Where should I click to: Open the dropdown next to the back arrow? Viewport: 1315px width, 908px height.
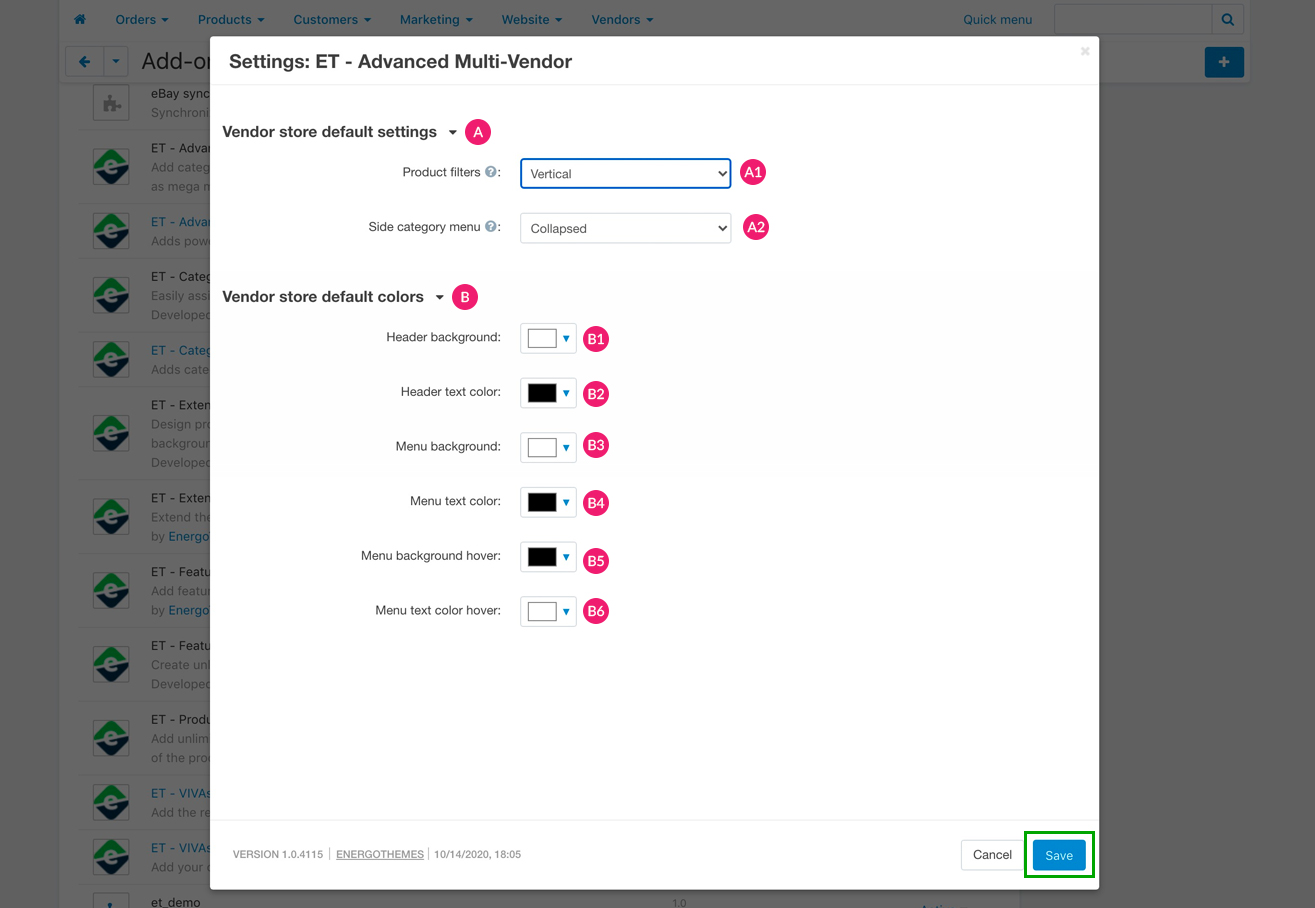[116, 62]
